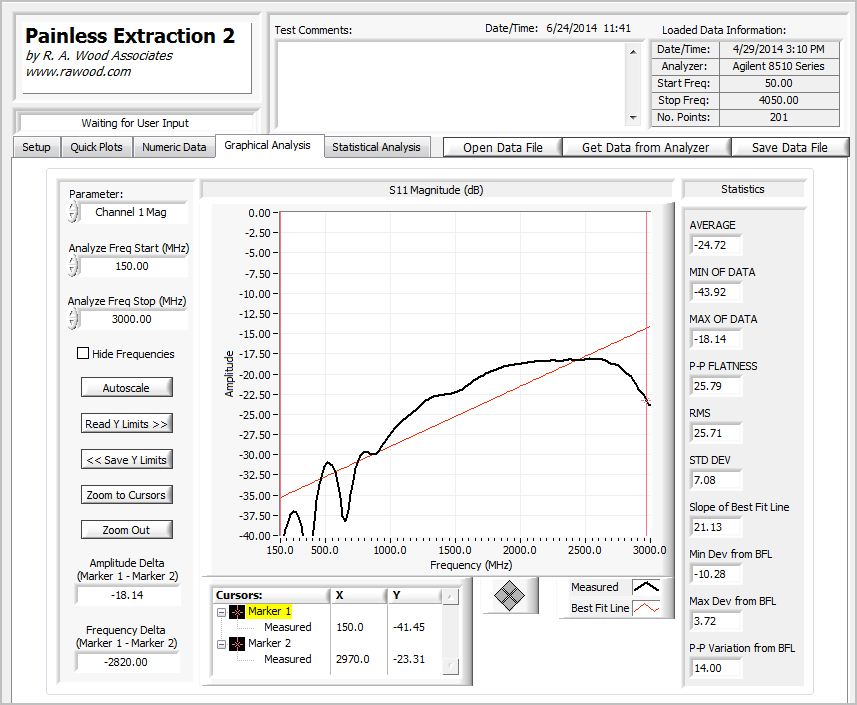The height and width of the screenshot is (705, 857).
Task: Click the No. Points value 201
Action: 779,117
